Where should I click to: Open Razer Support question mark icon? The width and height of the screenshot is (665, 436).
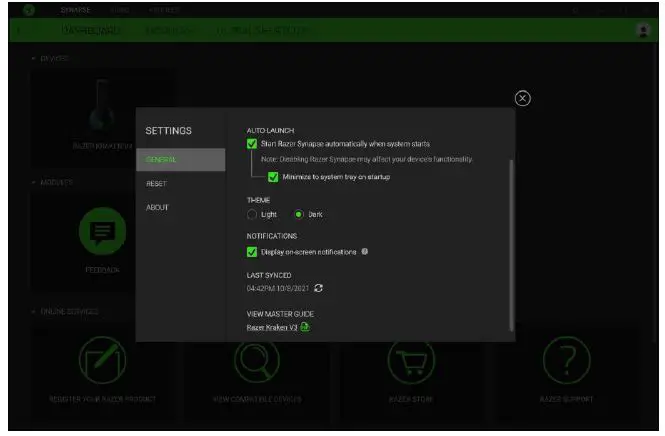coord(567,360)
